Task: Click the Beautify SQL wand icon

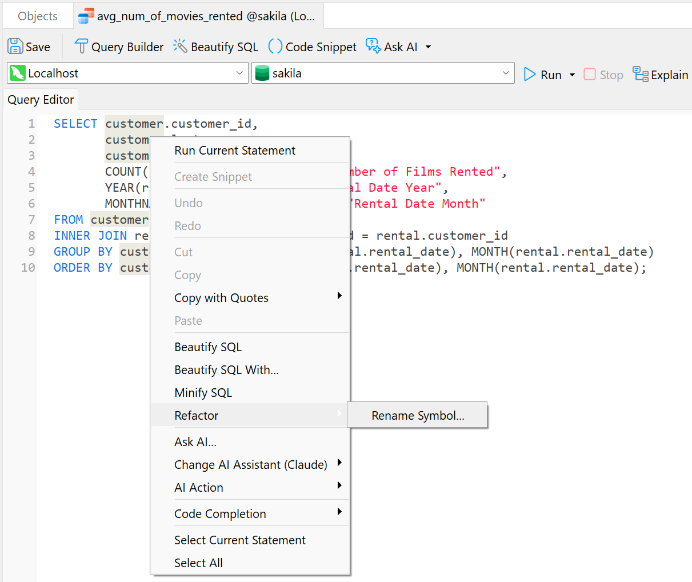Action: [x=180, y=46]
